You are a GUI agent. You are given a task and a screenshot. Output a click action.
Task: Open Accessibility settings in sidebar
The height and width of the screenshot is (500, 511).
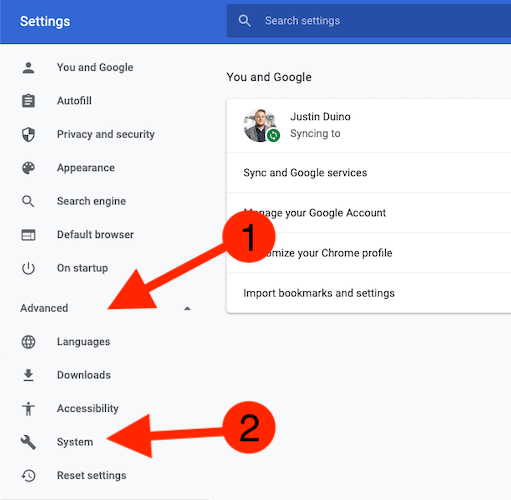[x=88, y=409]
